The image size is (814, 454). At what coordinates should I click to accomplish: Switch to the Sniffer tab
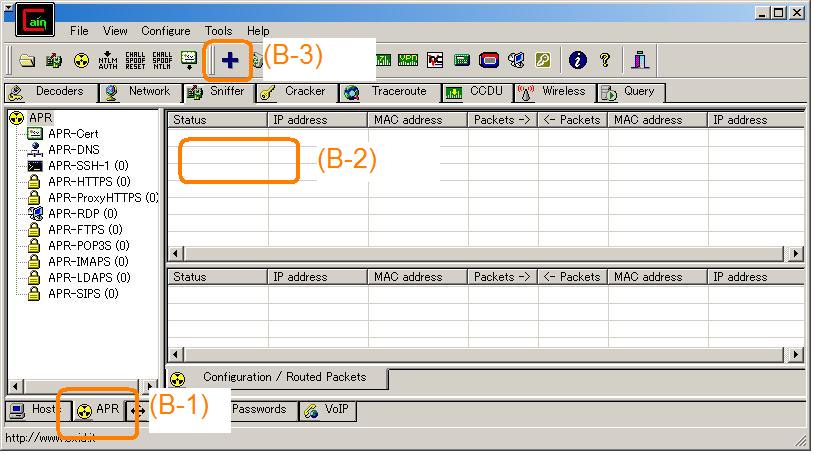[x=218, y=92]
